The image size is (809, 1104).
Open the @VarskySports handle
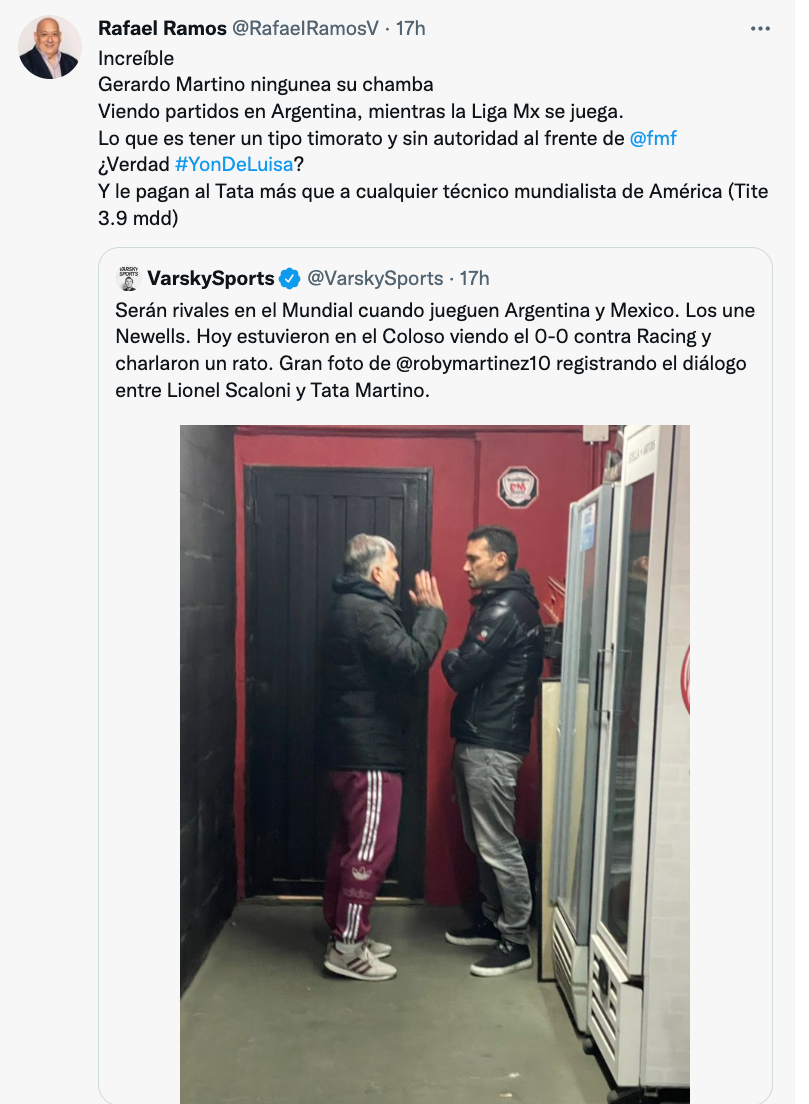coord(375,278)
